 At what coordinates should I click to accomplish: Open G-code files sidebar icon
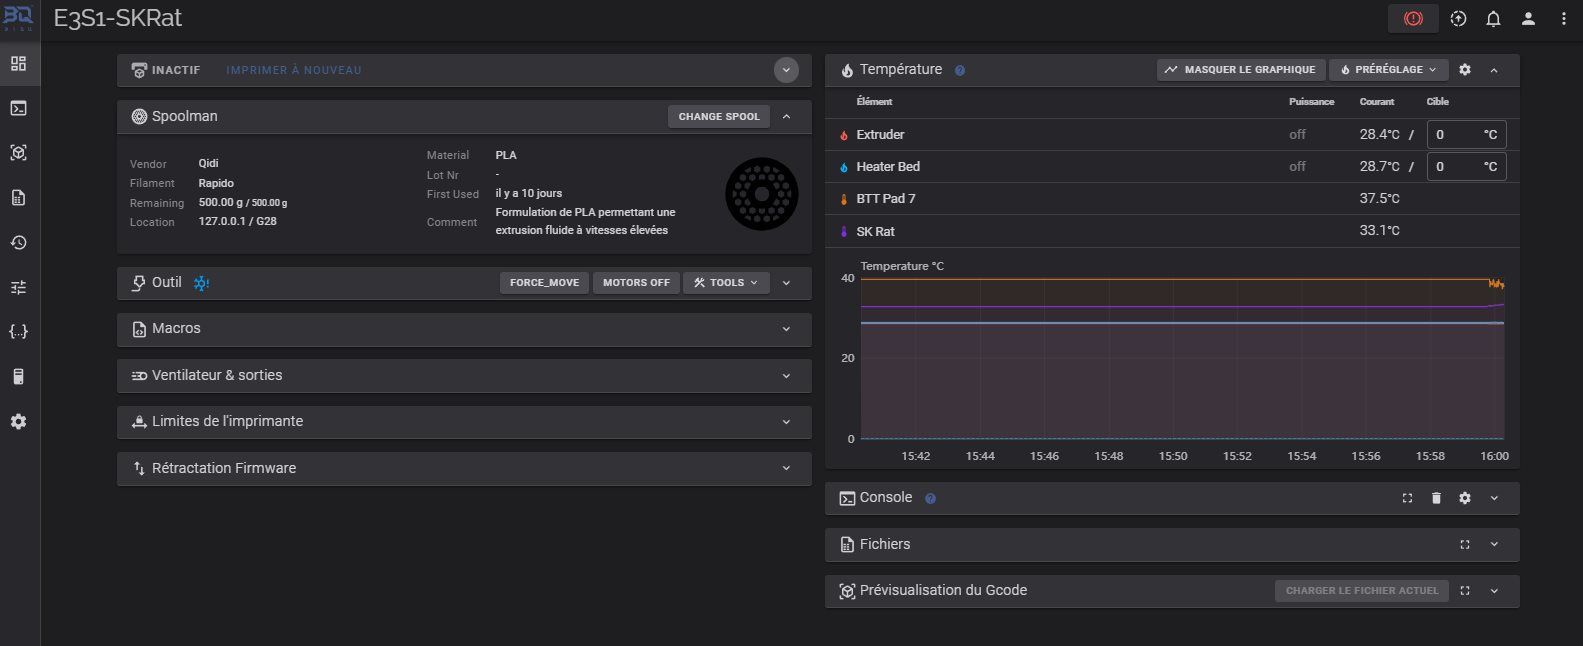click(18, 198)
